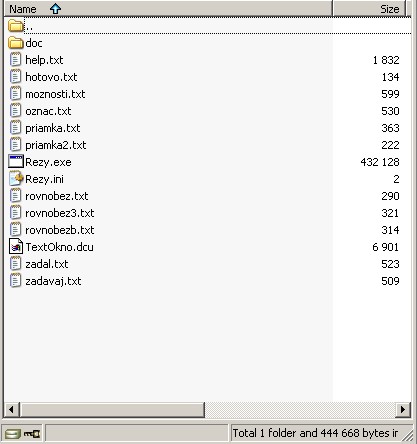Sort the file list by the Size column
This screenshot has height=444, width=417.
(x=369, y=9)
